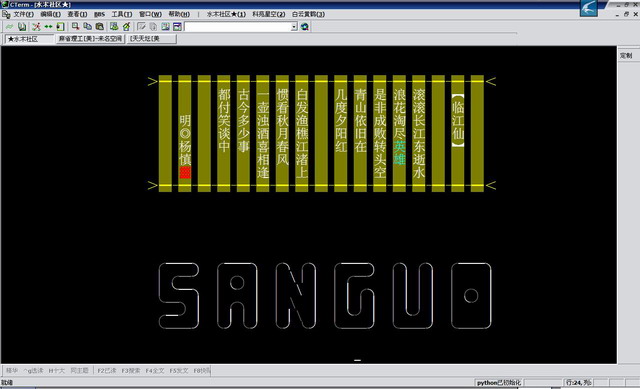Select 科苑星空(2) in the menu bar
Screen dimensions: 640x389
click(269, 14)
